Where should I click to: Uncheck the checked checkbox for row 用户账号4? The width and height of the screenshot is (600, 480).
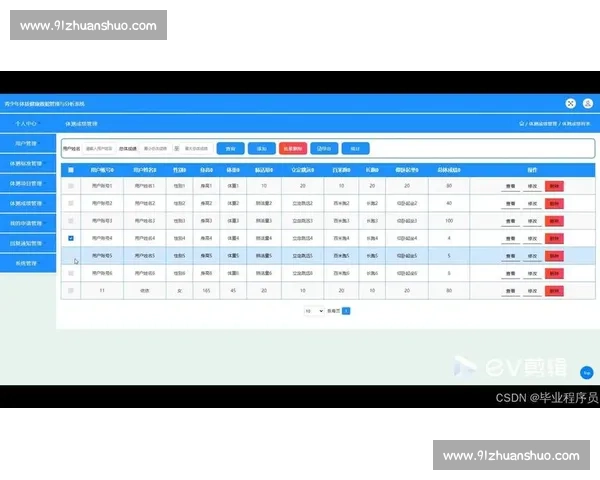tap(71, 238)
